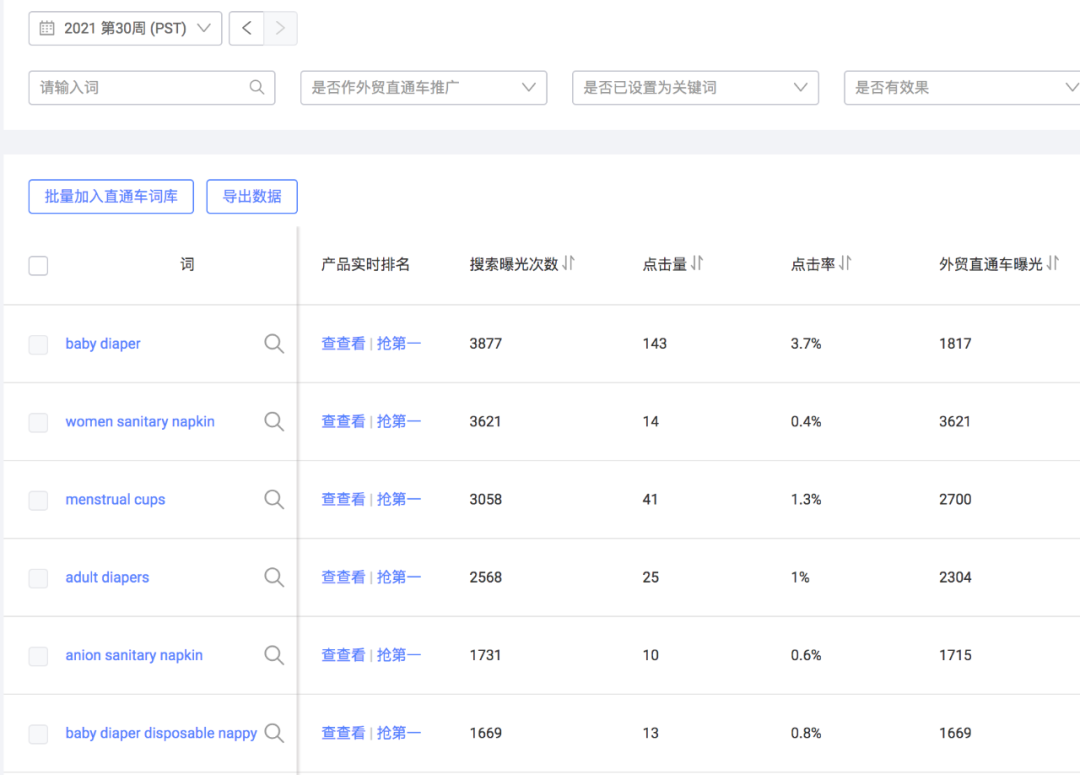Click the magnifier beside menstrual cups
The height and width of the screenshot is (775, 1080).
274,500
